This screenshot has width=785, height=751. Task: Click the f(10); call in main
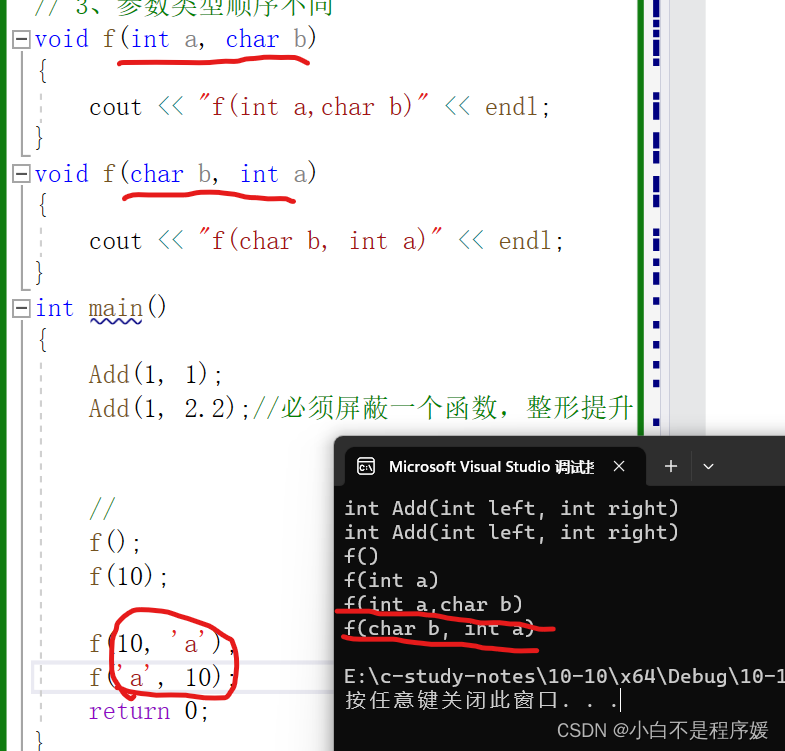tap(128, 576)
